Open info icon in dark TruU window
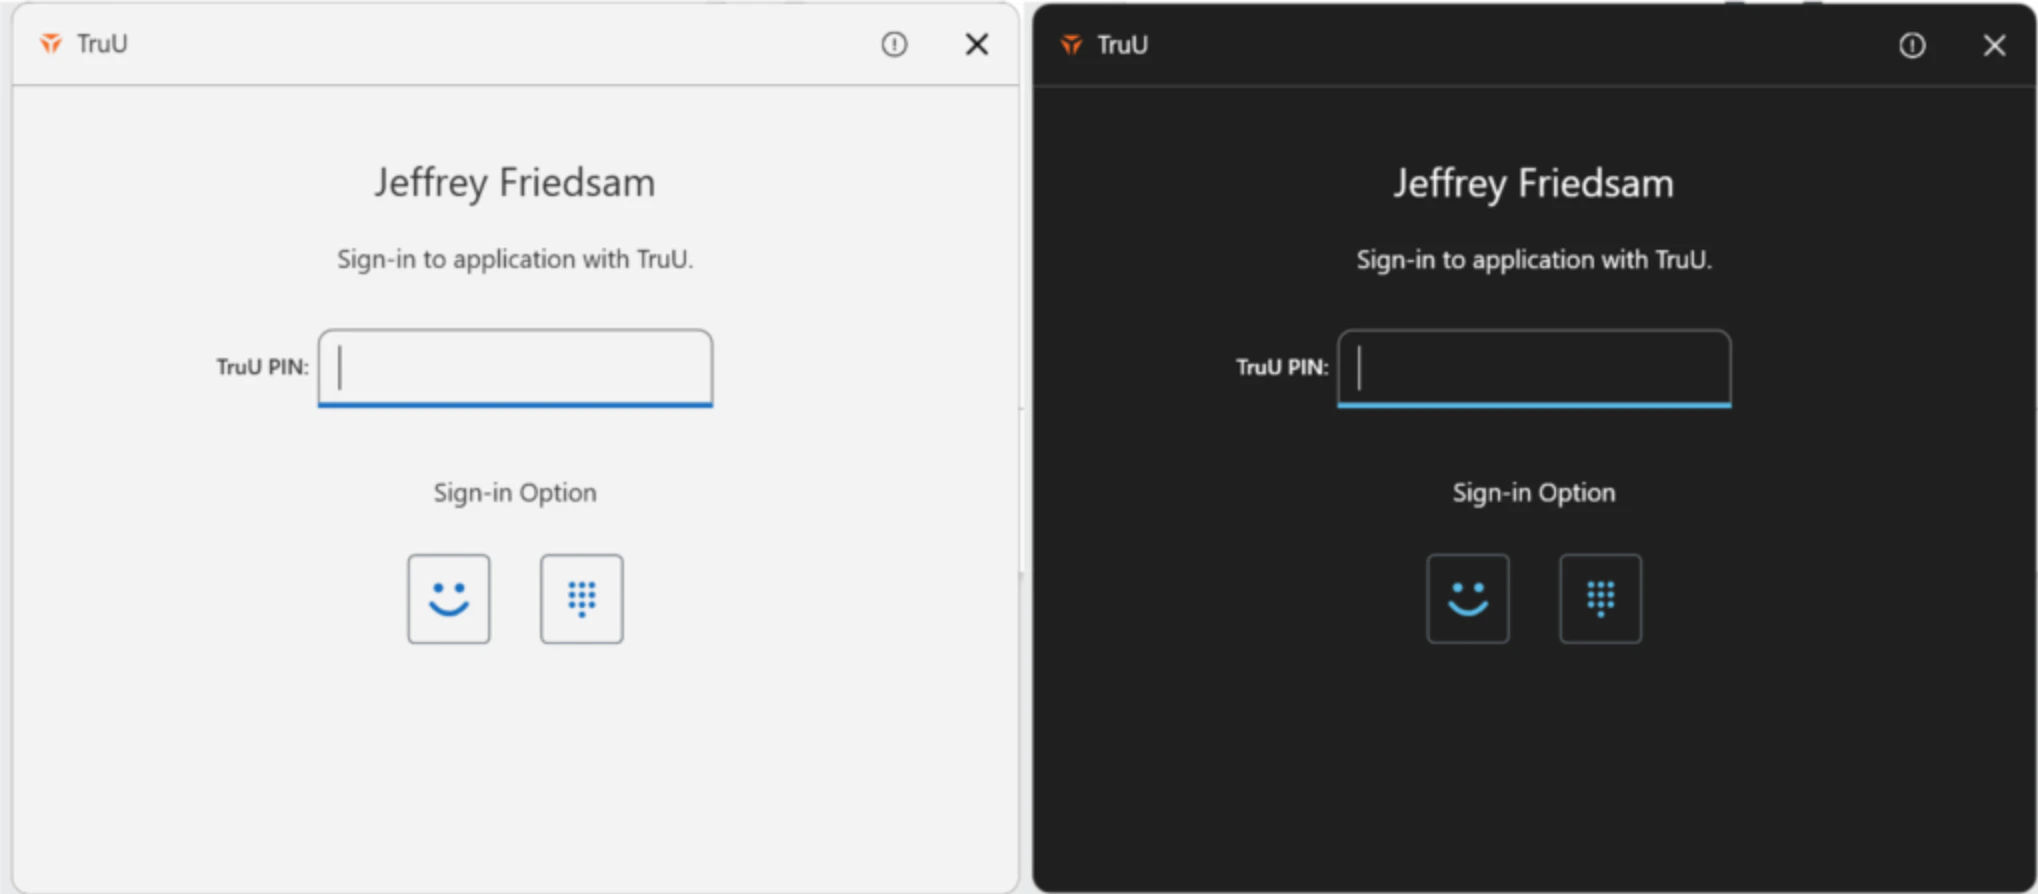2038x894 pixels. 1912,45
